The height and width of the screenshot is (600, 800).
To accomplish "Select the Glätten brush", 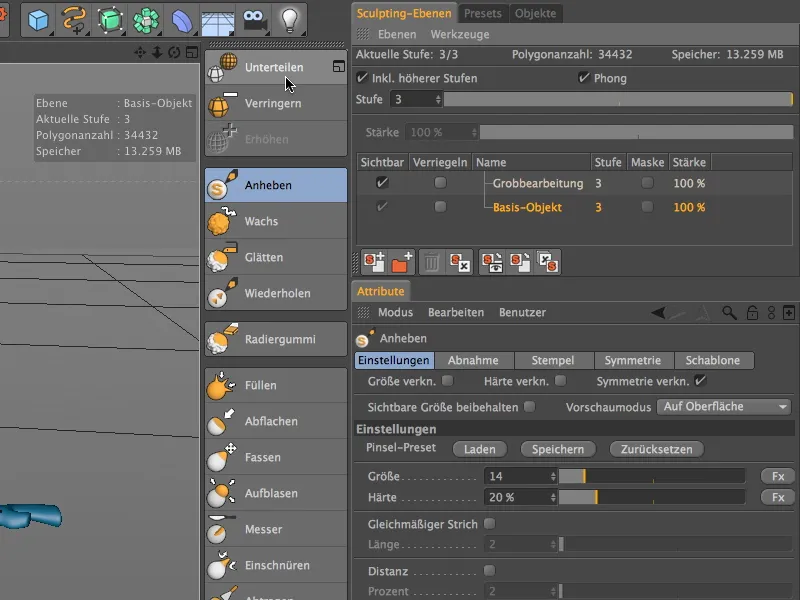I will pyautogui.click(x=276, y=258).
